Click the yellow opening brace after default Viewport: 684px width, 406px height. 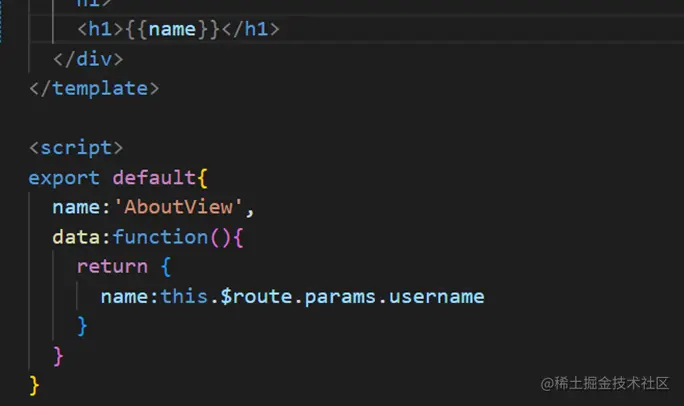tap(202, 178)
